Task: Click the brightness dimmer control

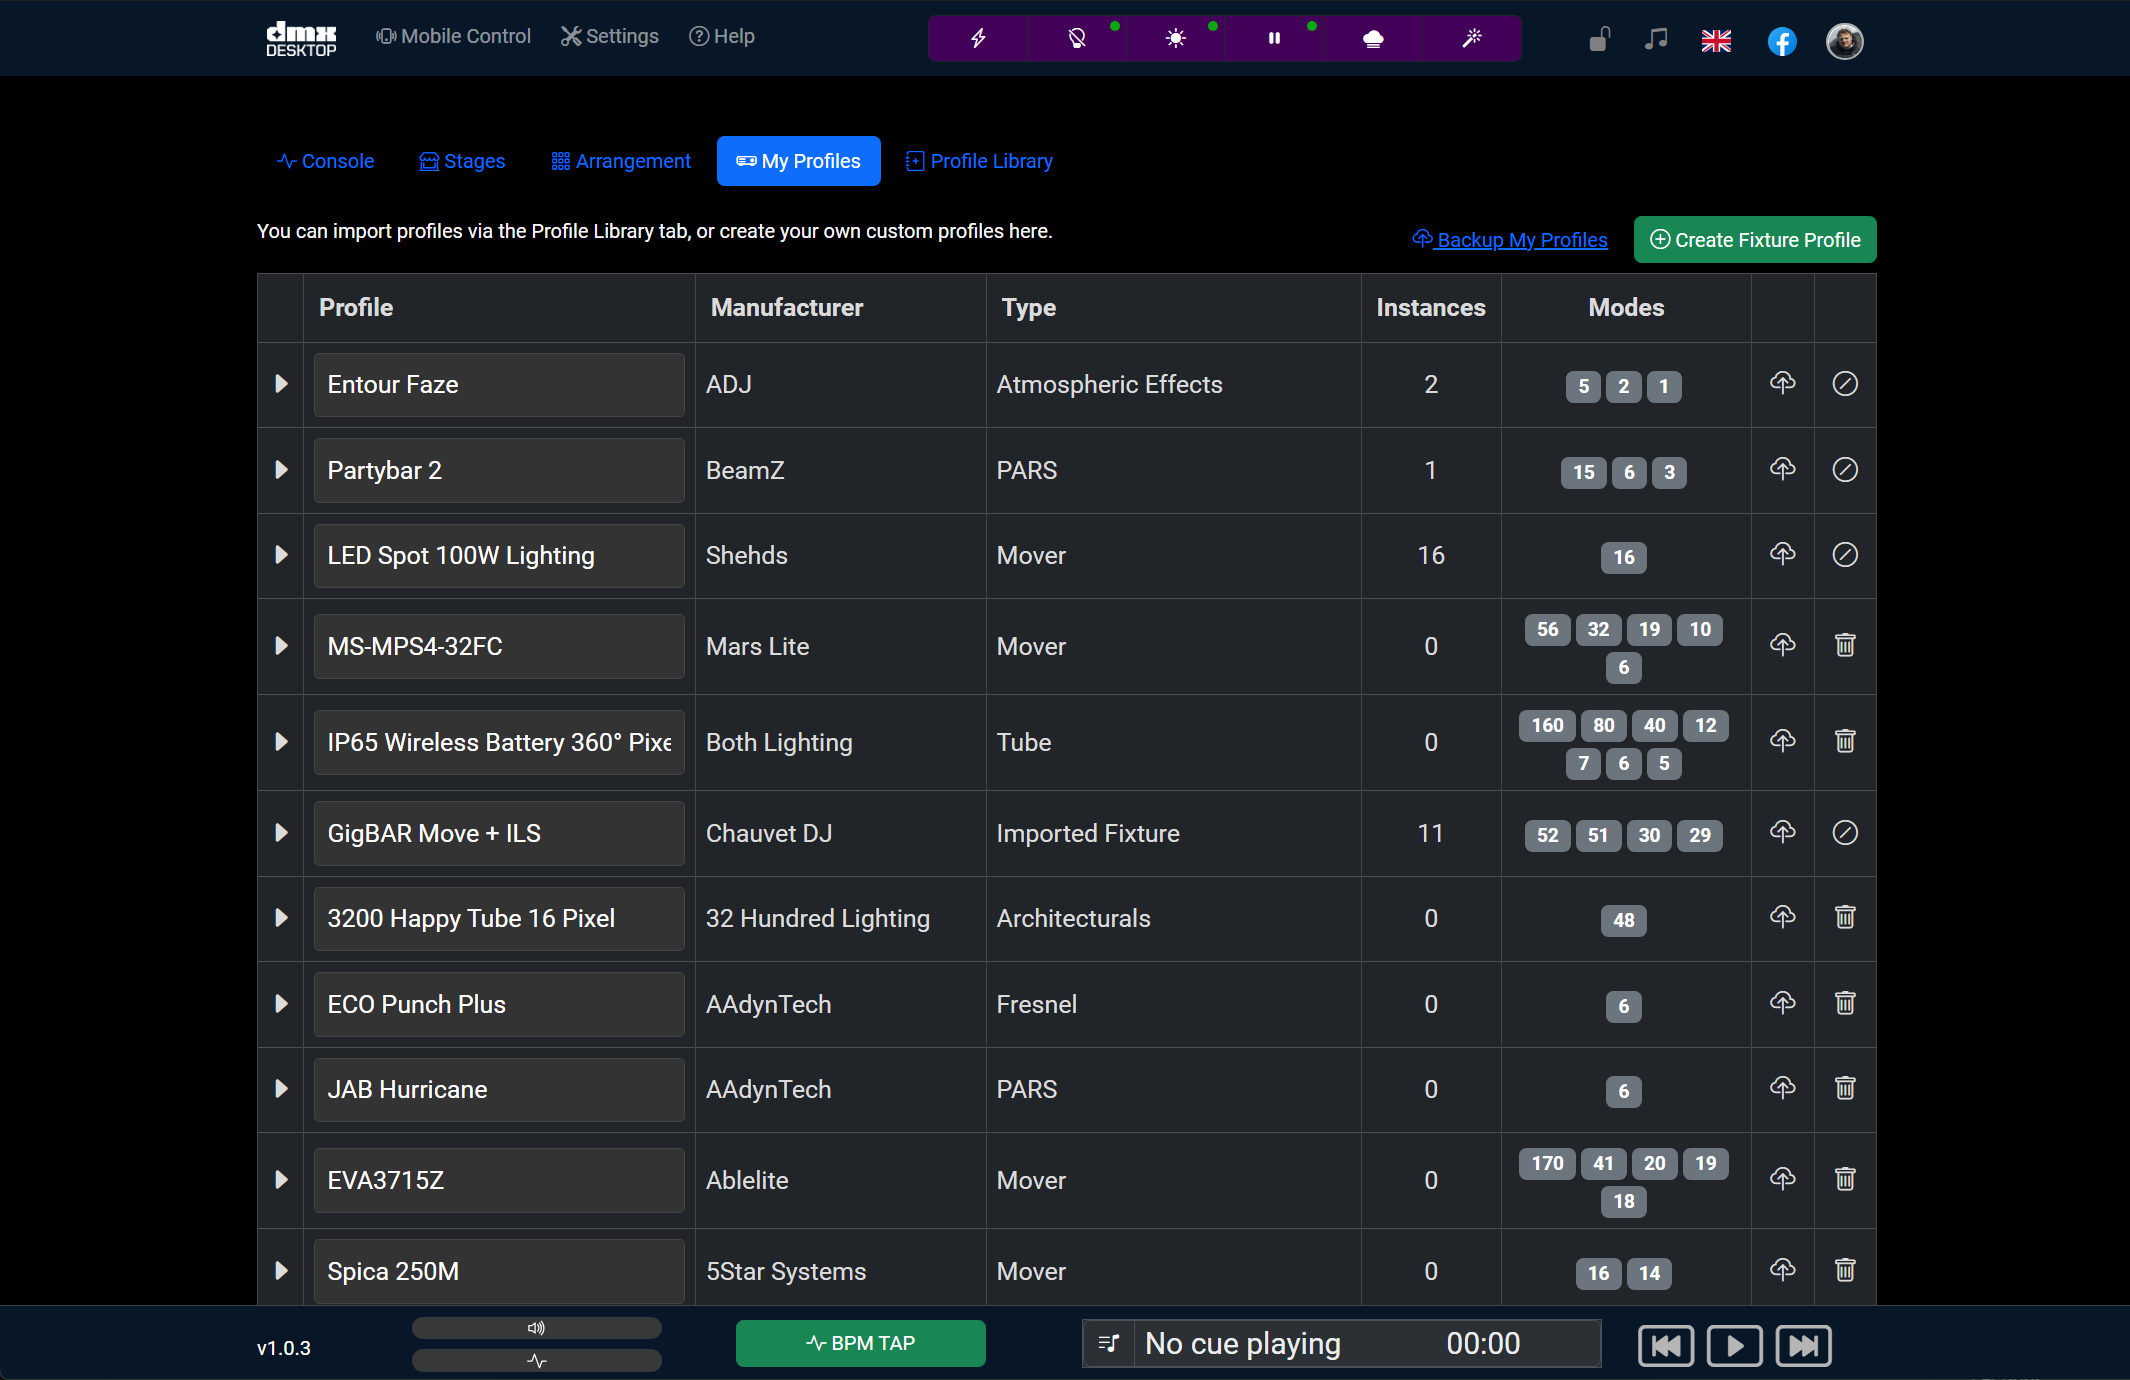Action: coord(1175,38)
